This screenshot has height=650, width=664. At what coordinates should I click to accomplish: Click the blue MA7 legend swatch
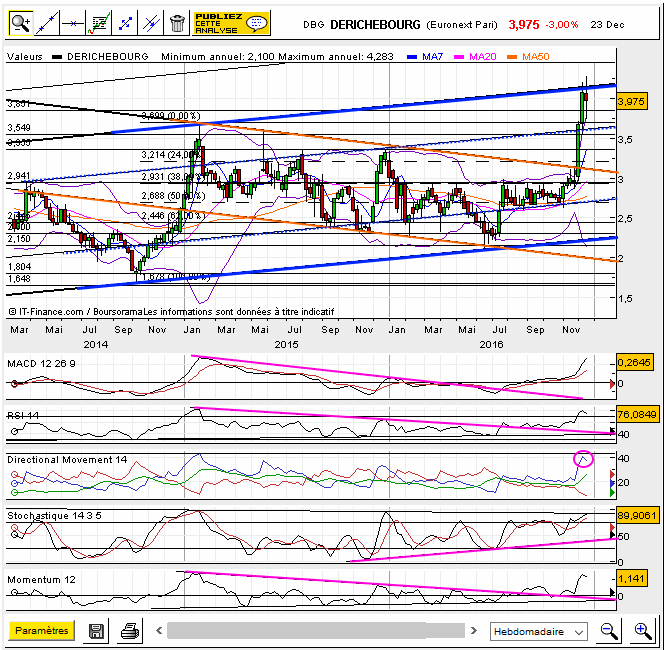412,57
